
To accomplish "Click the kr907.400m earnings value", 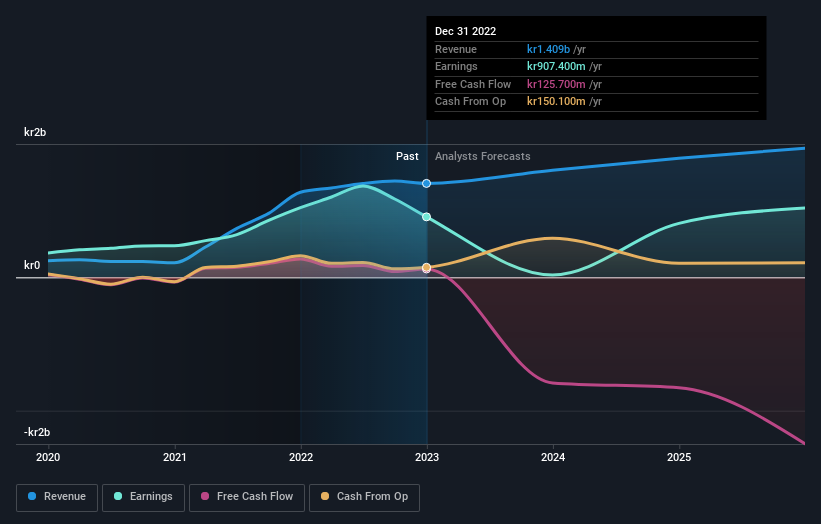I will 556,66.
